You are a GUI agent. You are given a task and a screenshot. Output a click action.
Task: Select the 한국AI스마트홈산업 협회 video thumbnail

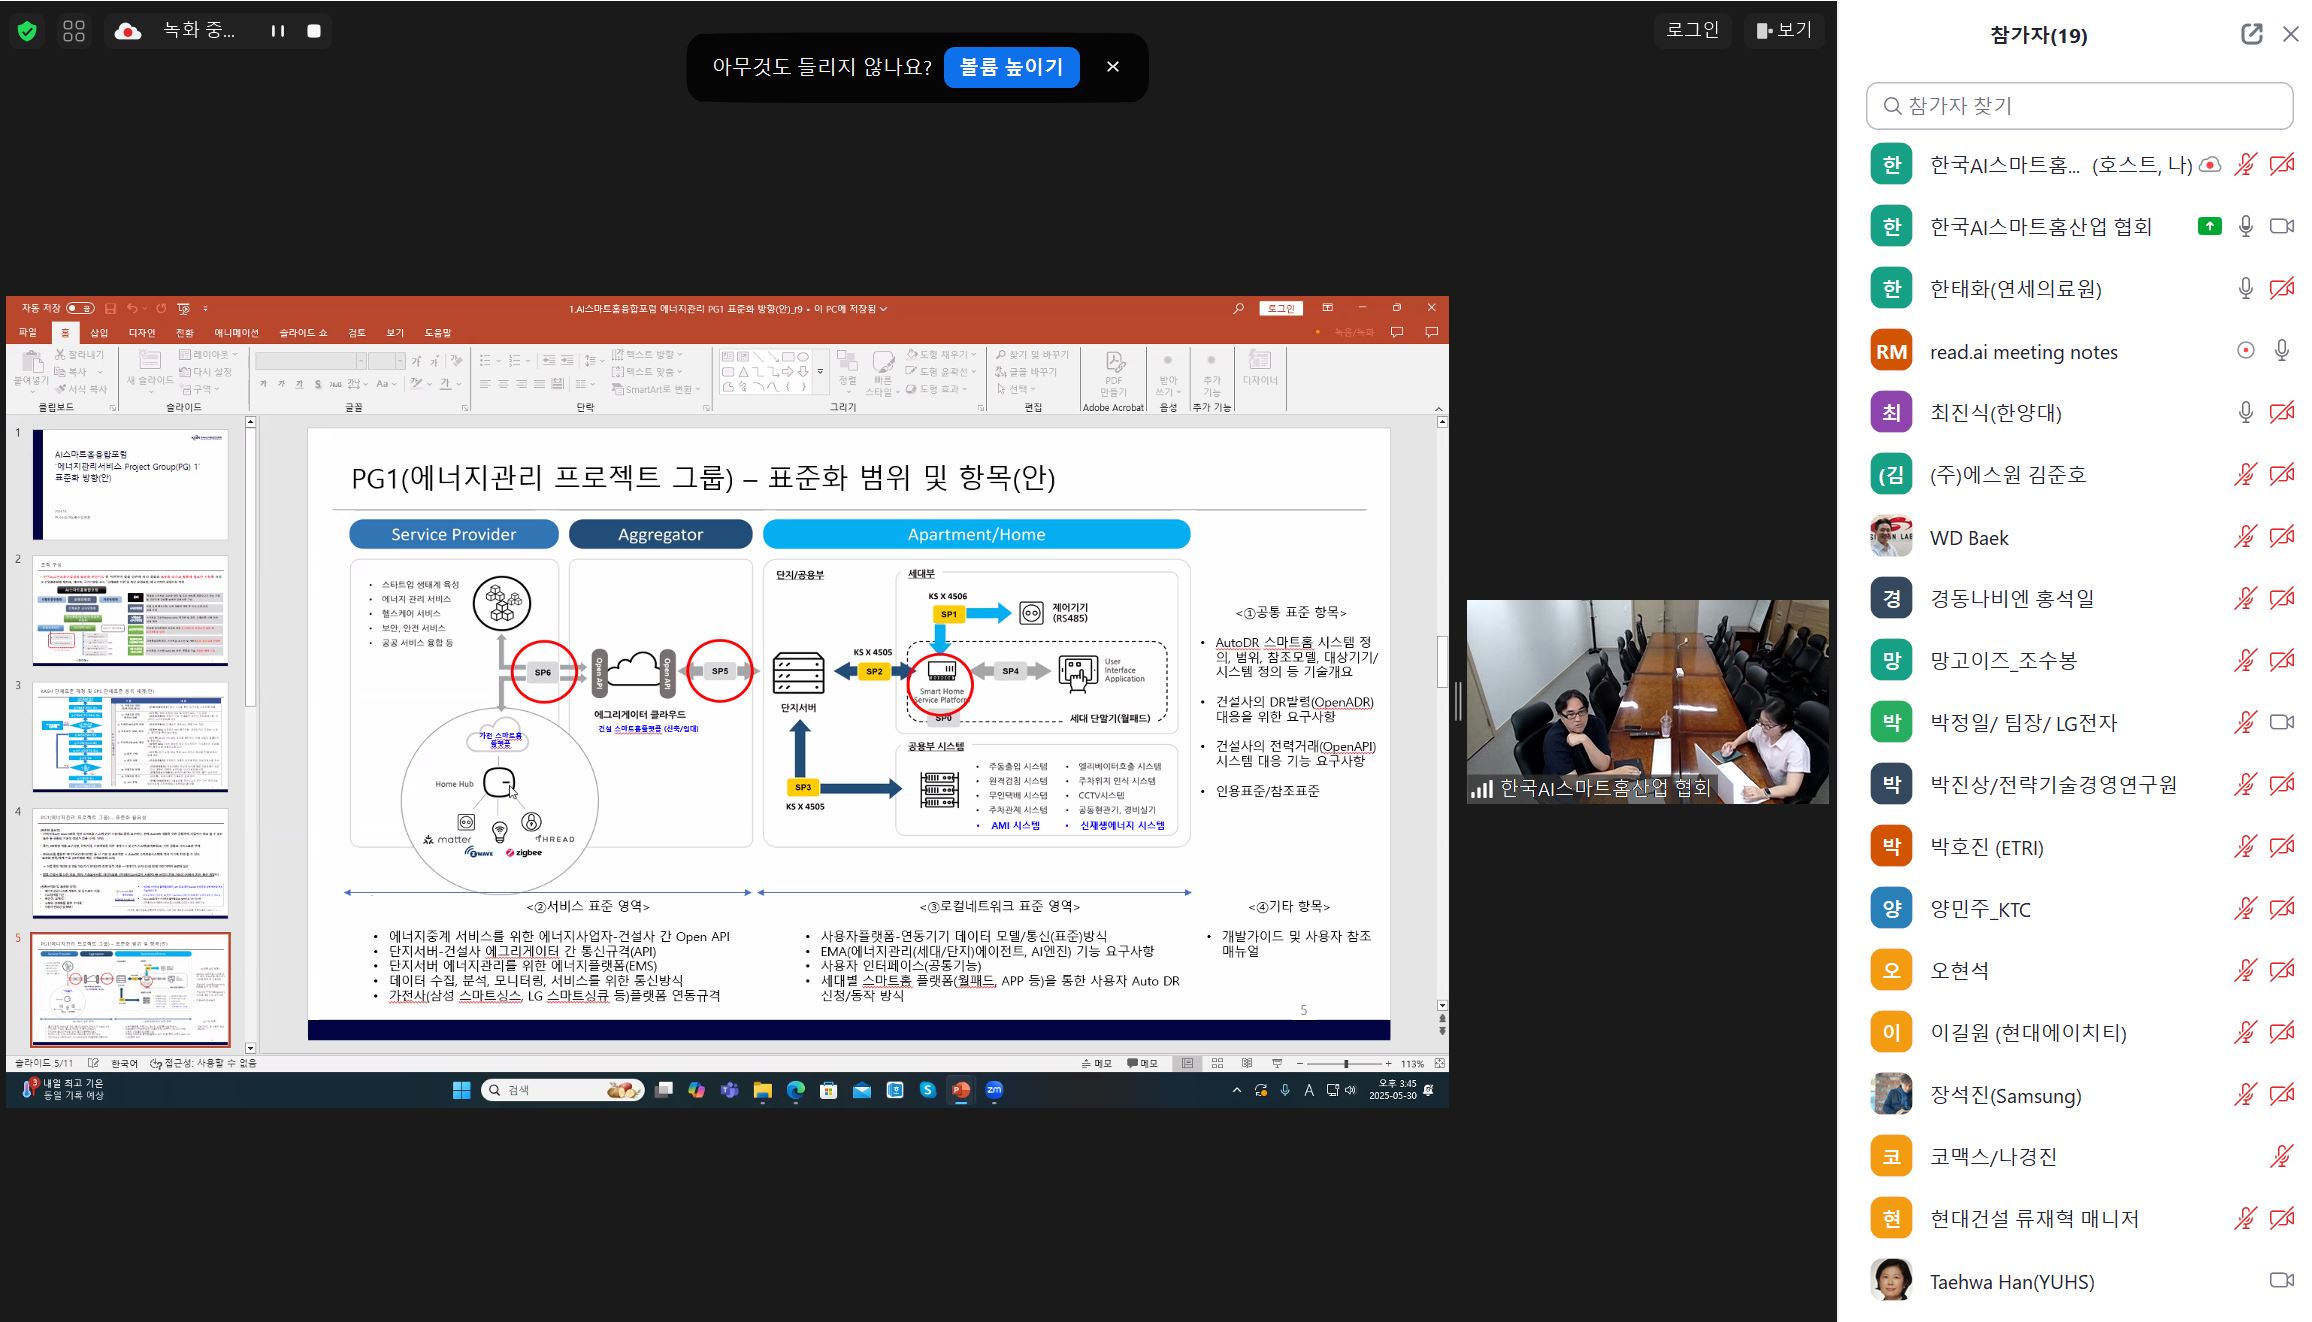[x=1647, y=701]
